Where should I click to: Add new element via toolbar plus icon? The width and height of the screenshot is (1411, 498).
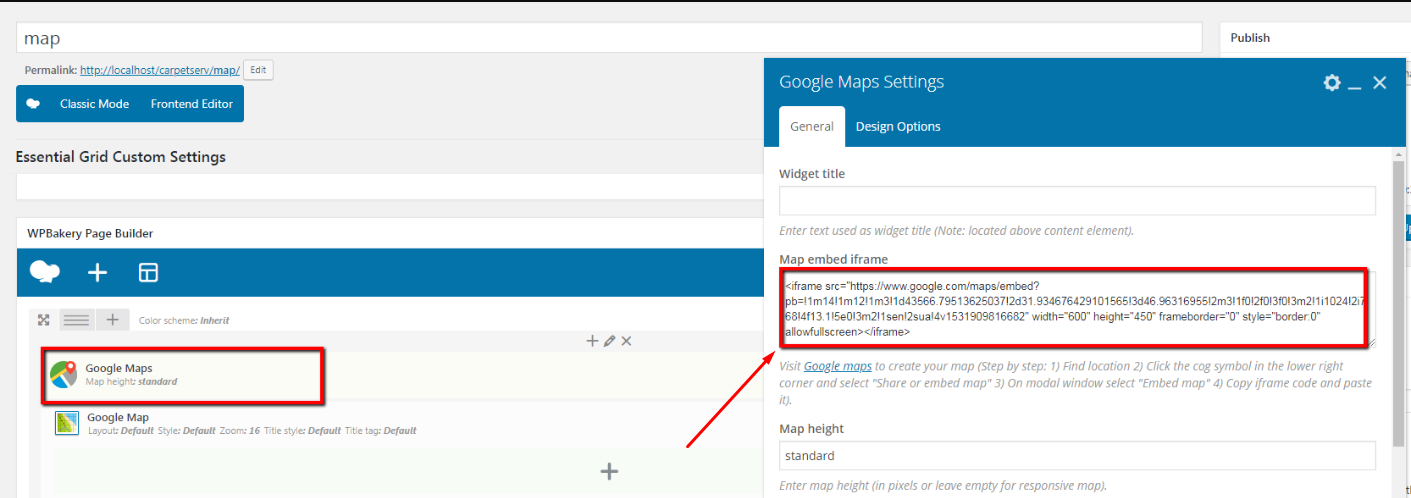pos(97,272)
